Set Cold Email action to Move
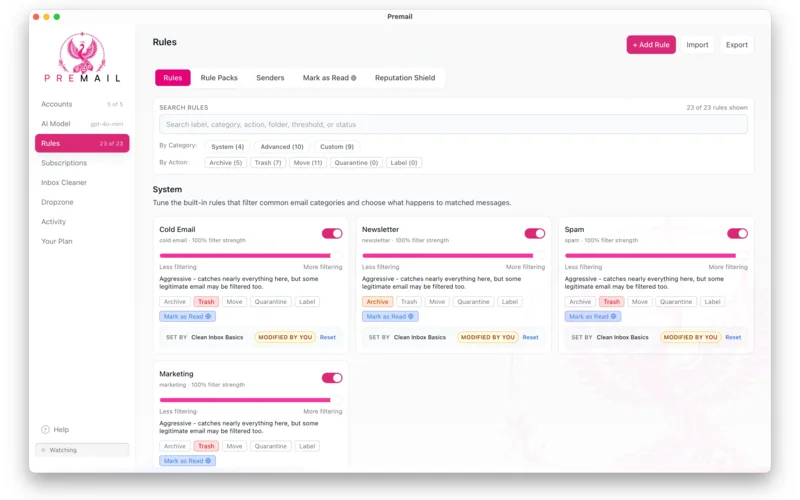800x500 pixels. 234,302
